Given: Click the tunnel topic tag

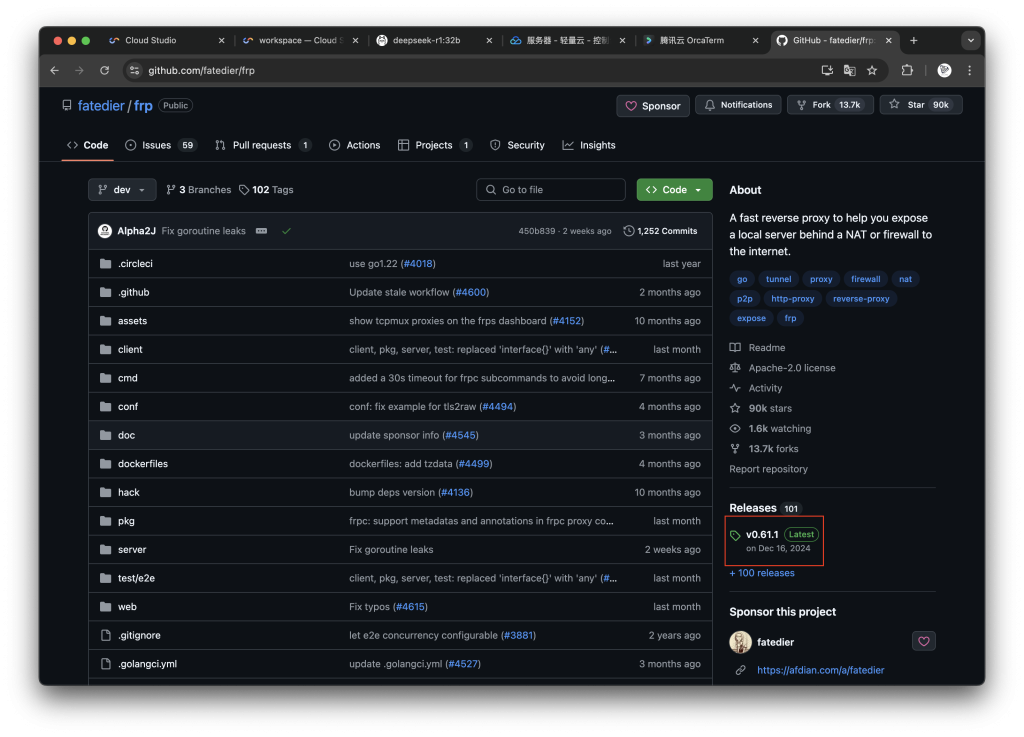Looking at the screenshot, I should pyautogui.click(x=778, y=279).
